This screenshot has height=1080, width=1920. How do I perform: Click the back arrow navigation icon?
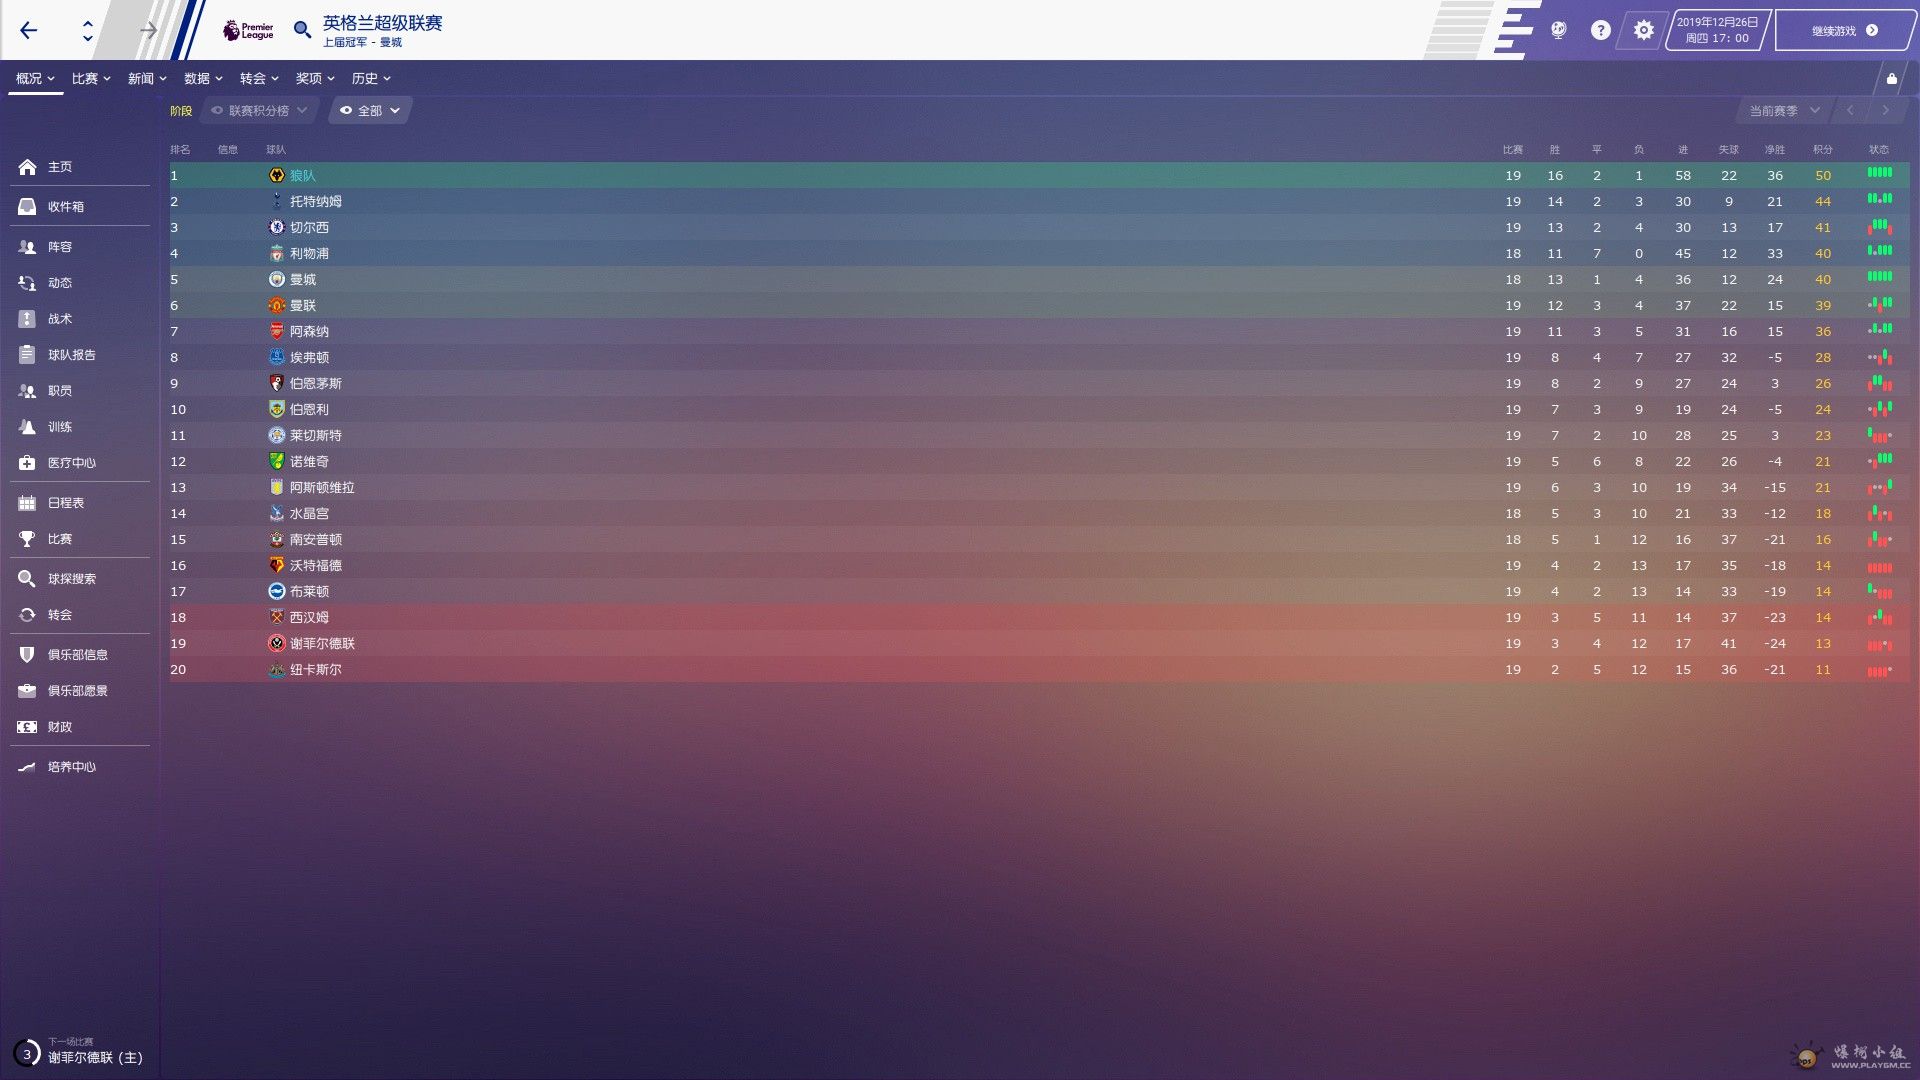[x=28, y=30]
